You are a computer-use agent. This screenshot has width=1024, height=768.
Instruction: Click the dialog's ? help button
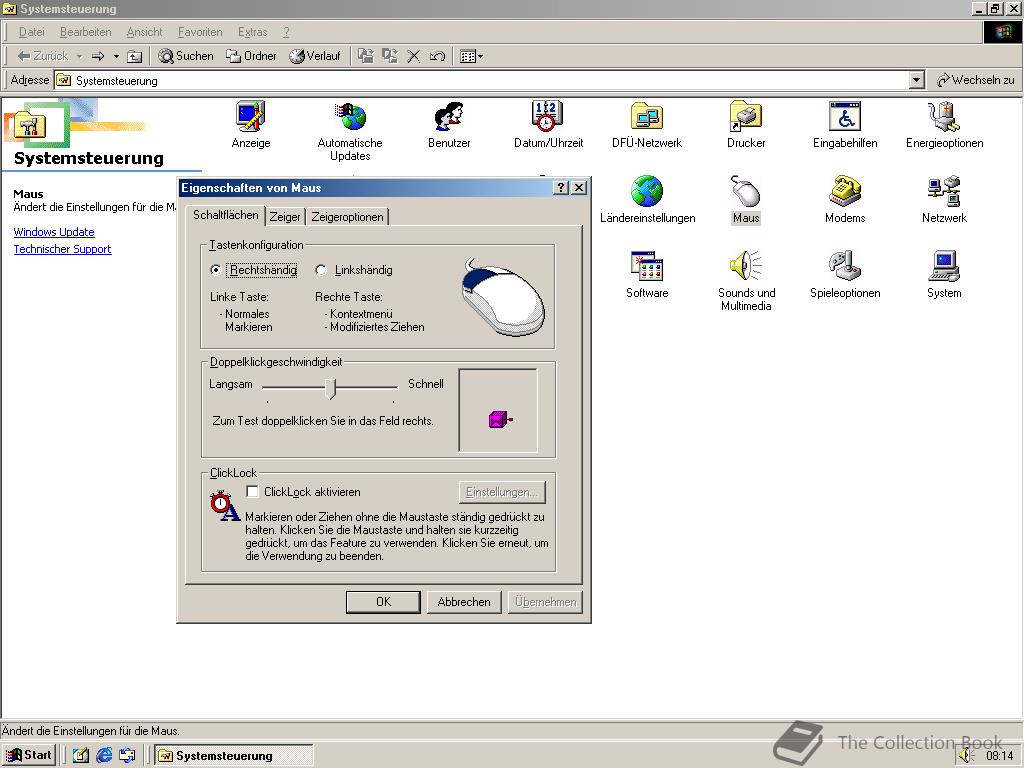[561, 187]
